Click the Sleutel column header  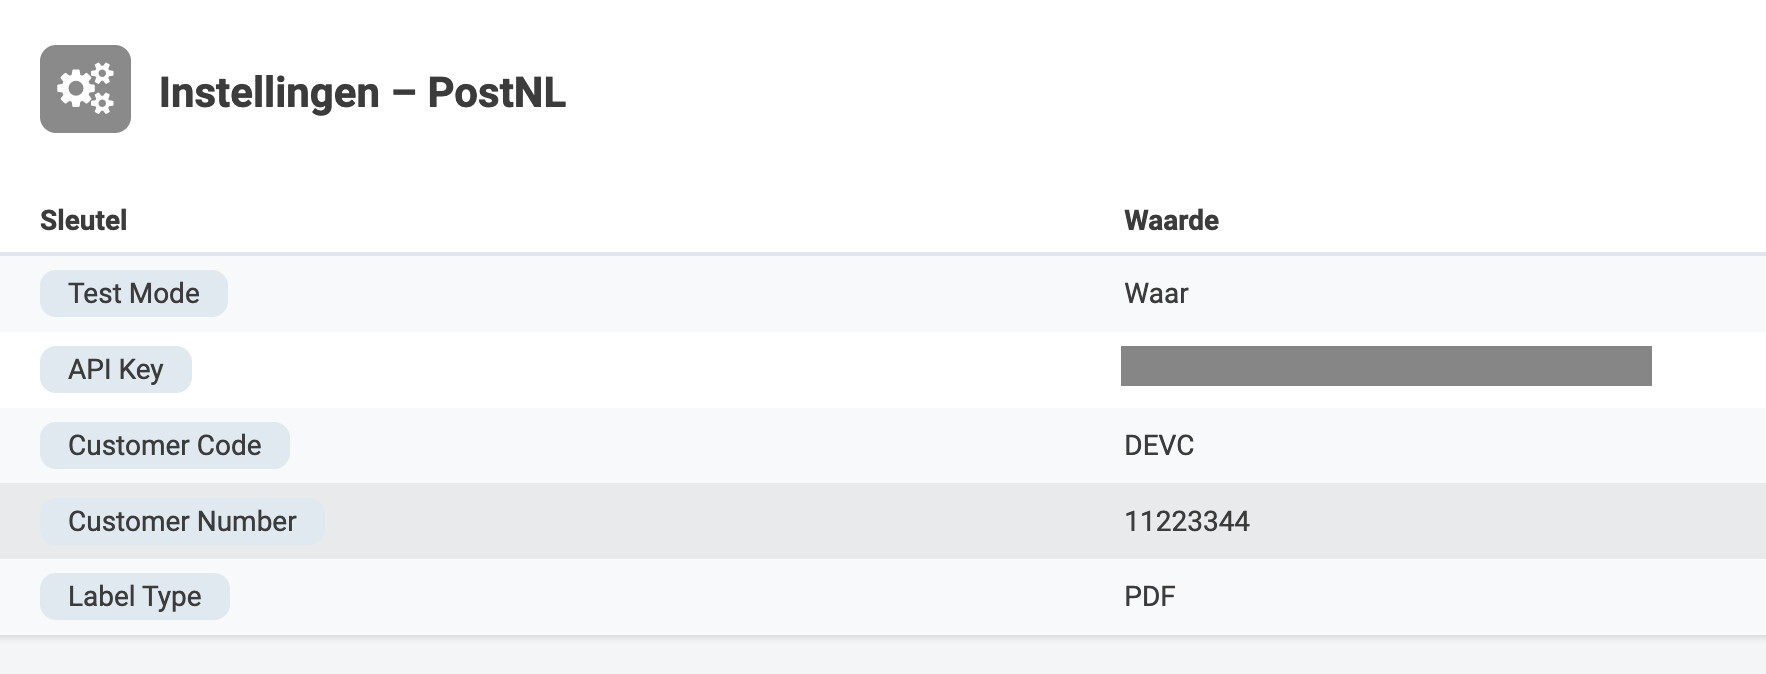tap(84, 220)
